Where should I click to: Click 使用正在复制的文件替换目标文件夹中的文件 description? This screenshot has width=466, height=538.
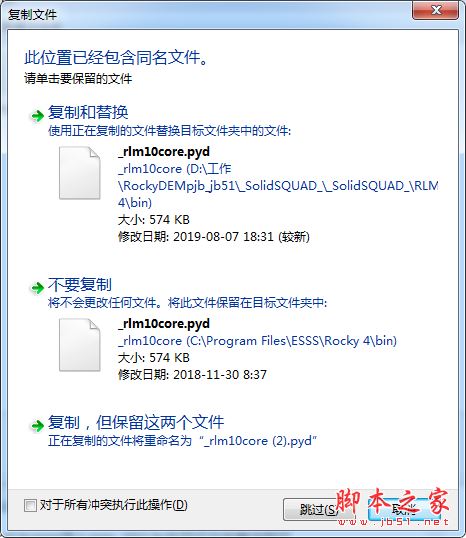(170, 131)
